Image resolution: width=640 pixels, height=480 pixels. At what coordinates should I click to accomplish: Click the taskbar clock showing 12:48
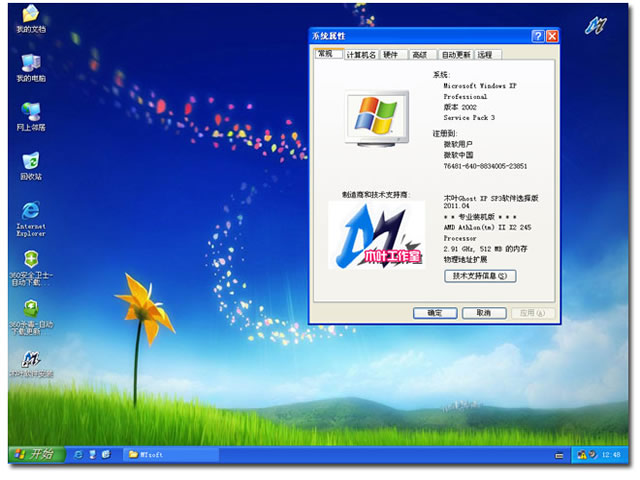pyautogui.click(x=611, y=455)
